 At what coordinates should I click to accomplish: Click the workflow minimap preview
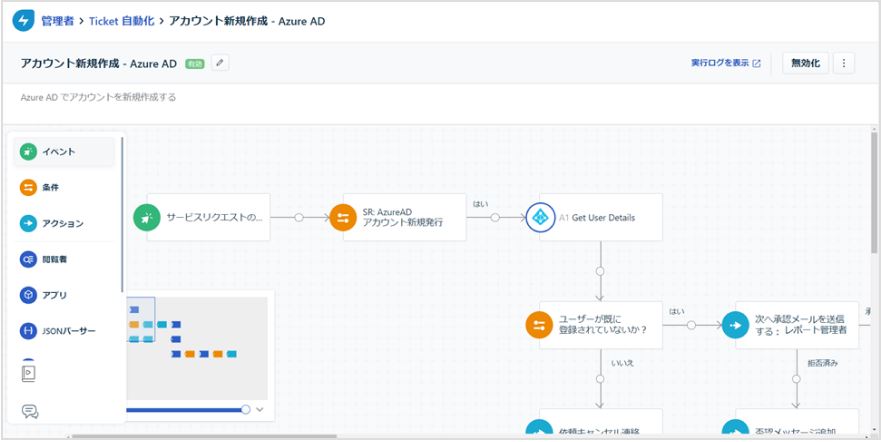tap(195, 346)
